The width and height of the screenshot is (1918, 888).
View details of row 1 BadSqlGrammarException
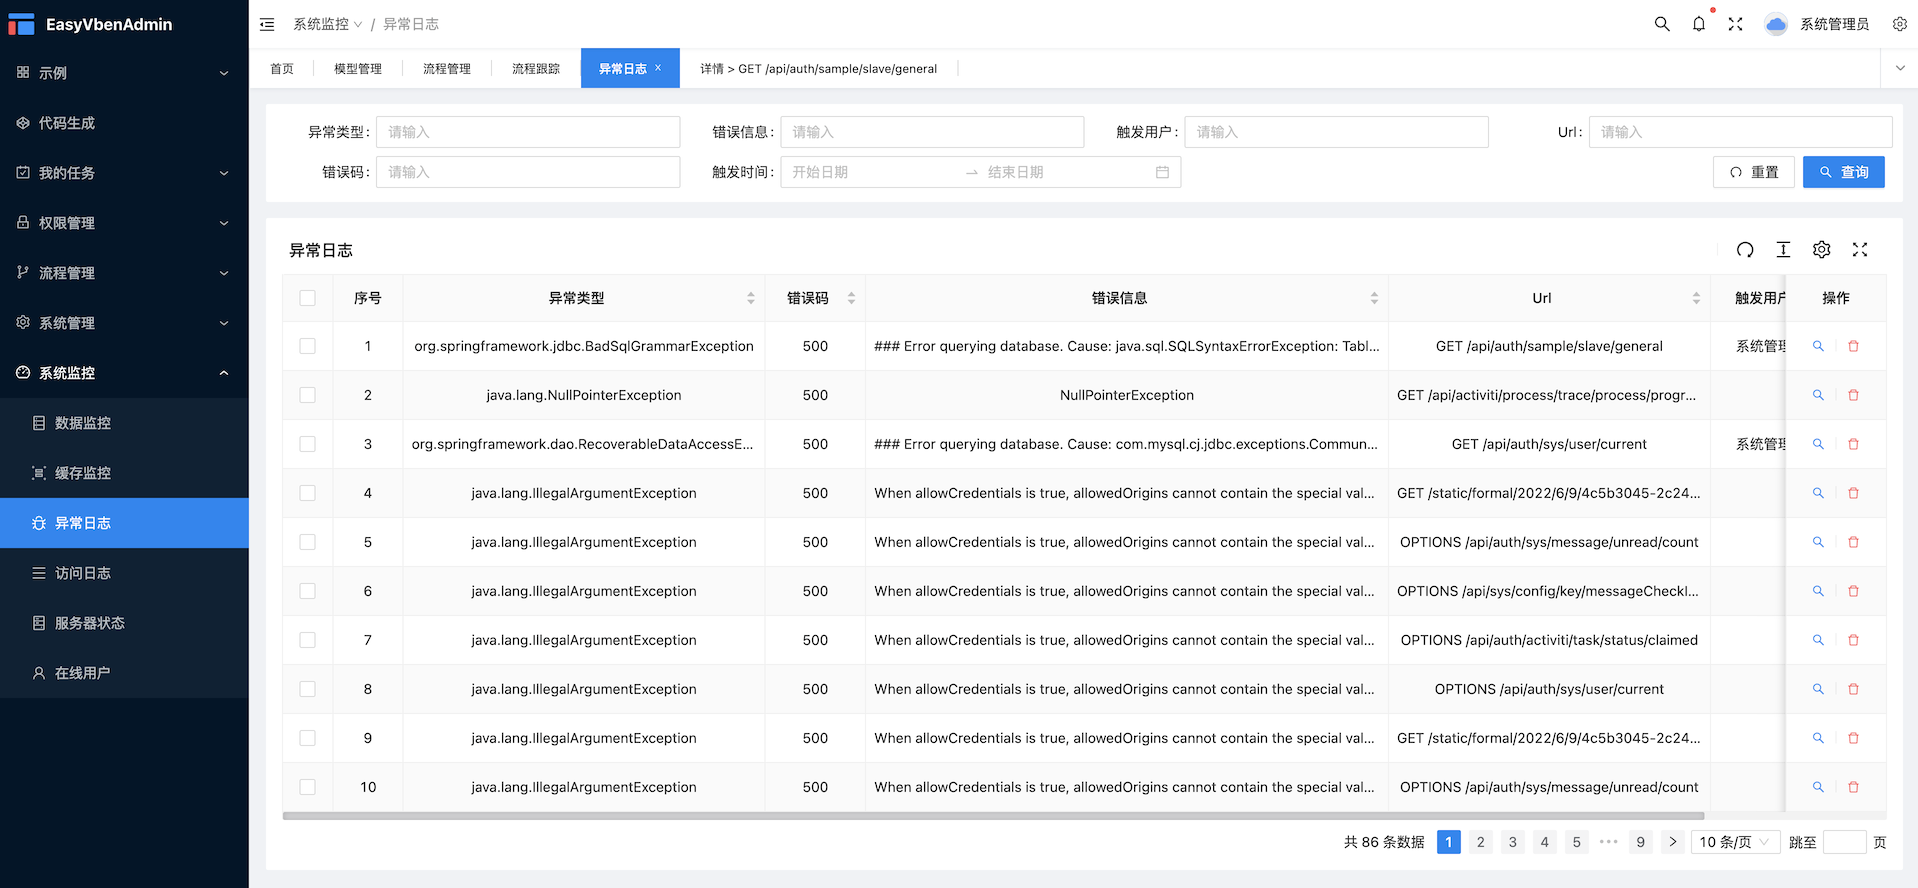tap(1818, 346)
